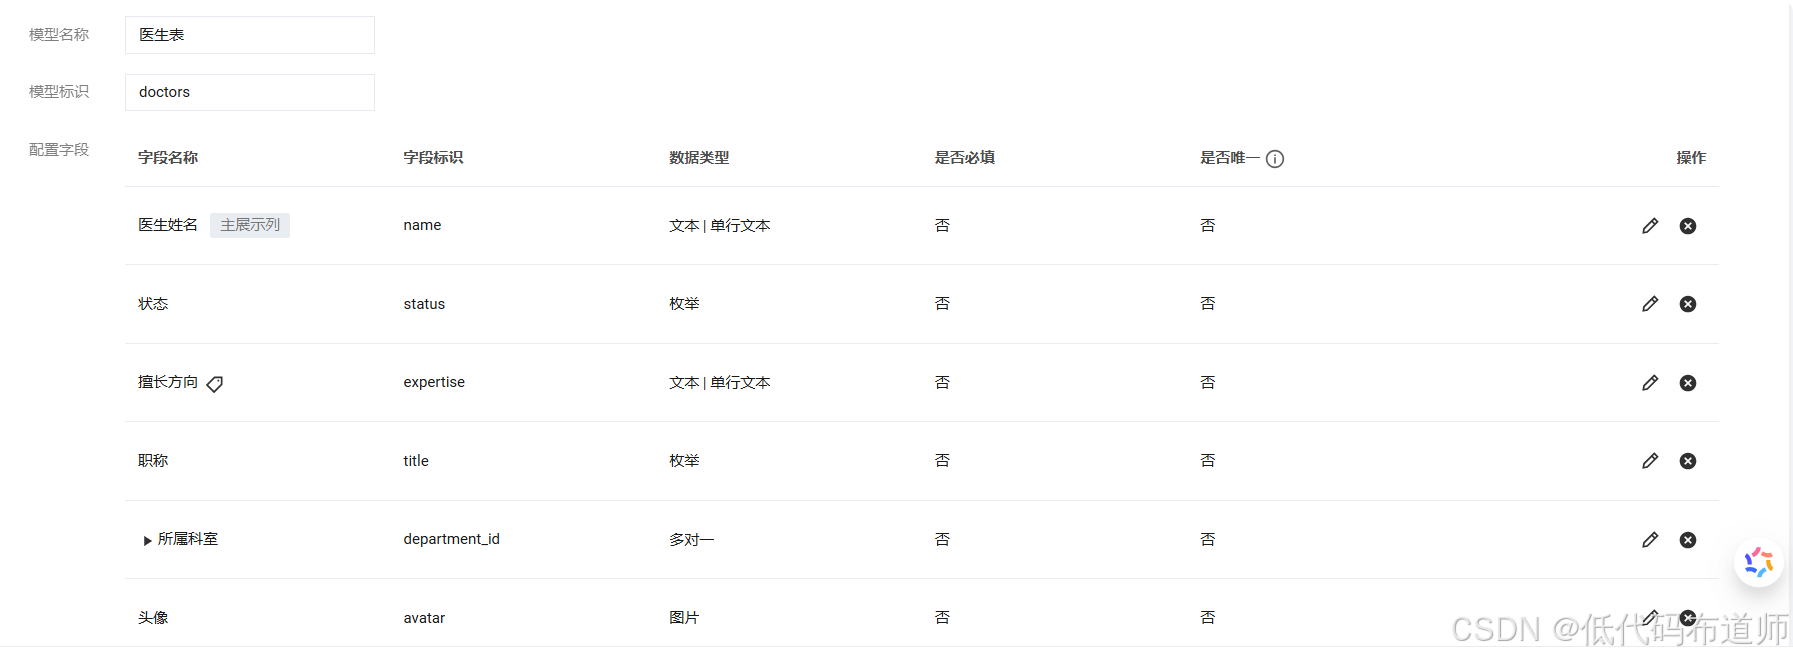Select the 状态 field name cell
The image size is (1793, 659).
(153, 304)
